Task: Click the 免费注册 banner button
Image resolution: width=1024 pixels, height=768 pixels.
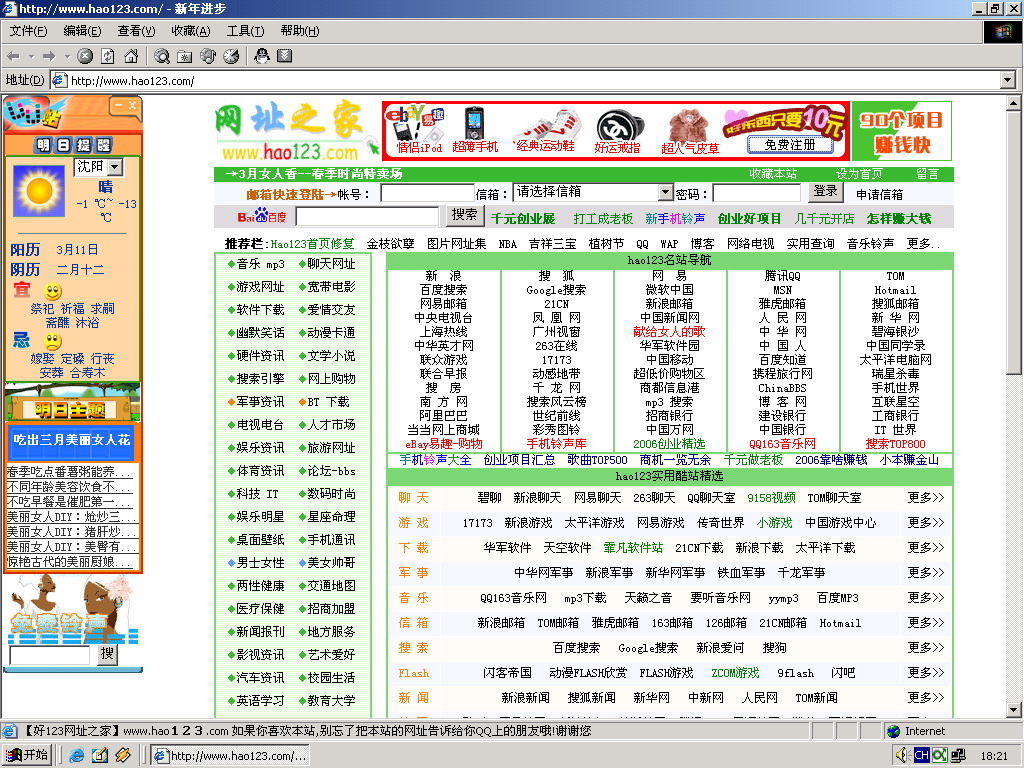Action: (x=790, y=145)
